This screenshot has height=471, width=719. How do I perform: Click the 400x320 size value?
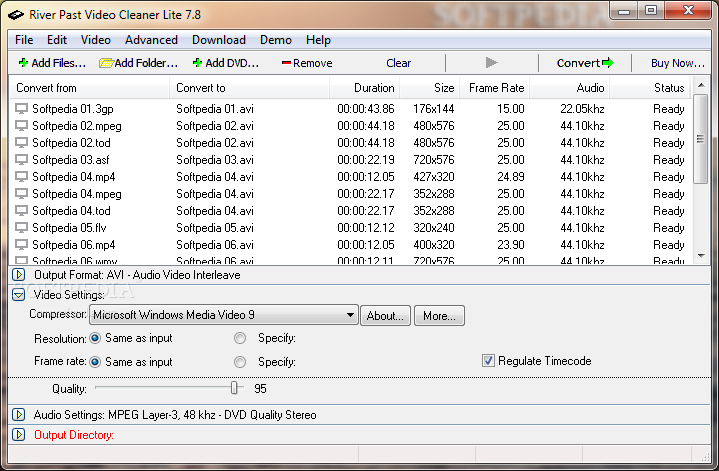[434, 244]
